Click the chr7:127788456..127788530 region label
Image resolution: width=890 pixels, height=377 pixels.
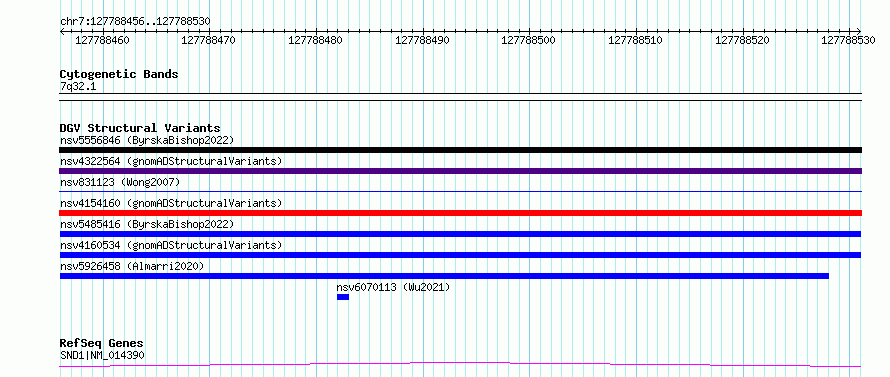tap(135, 22)
